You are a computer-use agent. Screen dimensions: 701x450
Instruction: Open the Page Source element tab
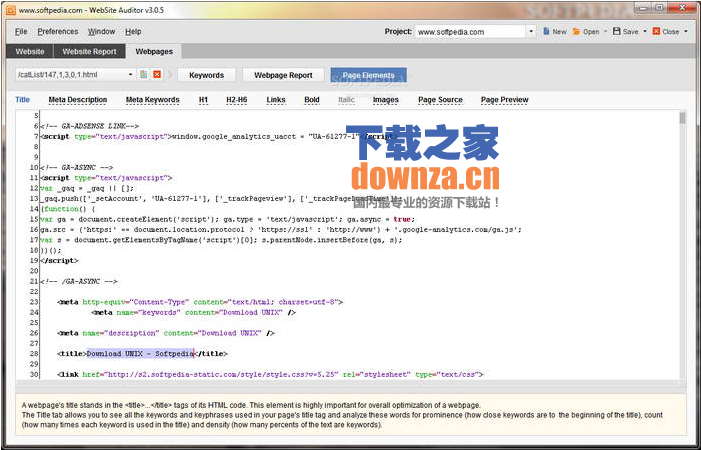pyautogui.click(x=440, y=100)
